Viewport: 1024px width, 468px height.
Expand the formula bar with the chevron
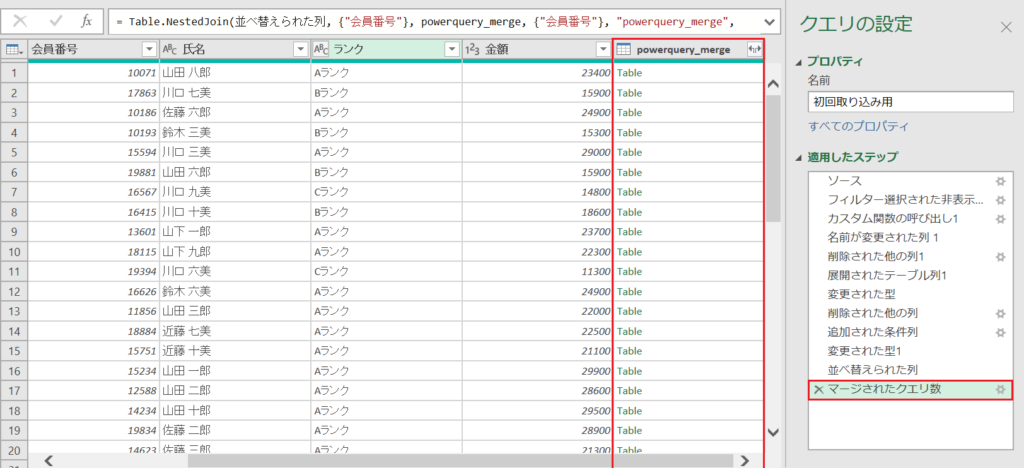click(769, 22)
